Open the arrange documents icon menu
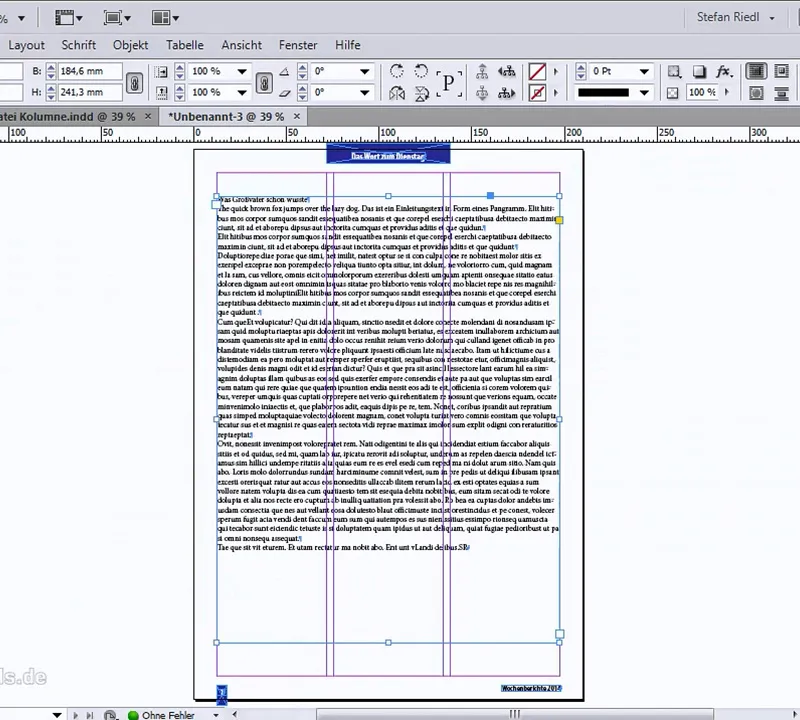800x720 pixels. pos(165,18)
